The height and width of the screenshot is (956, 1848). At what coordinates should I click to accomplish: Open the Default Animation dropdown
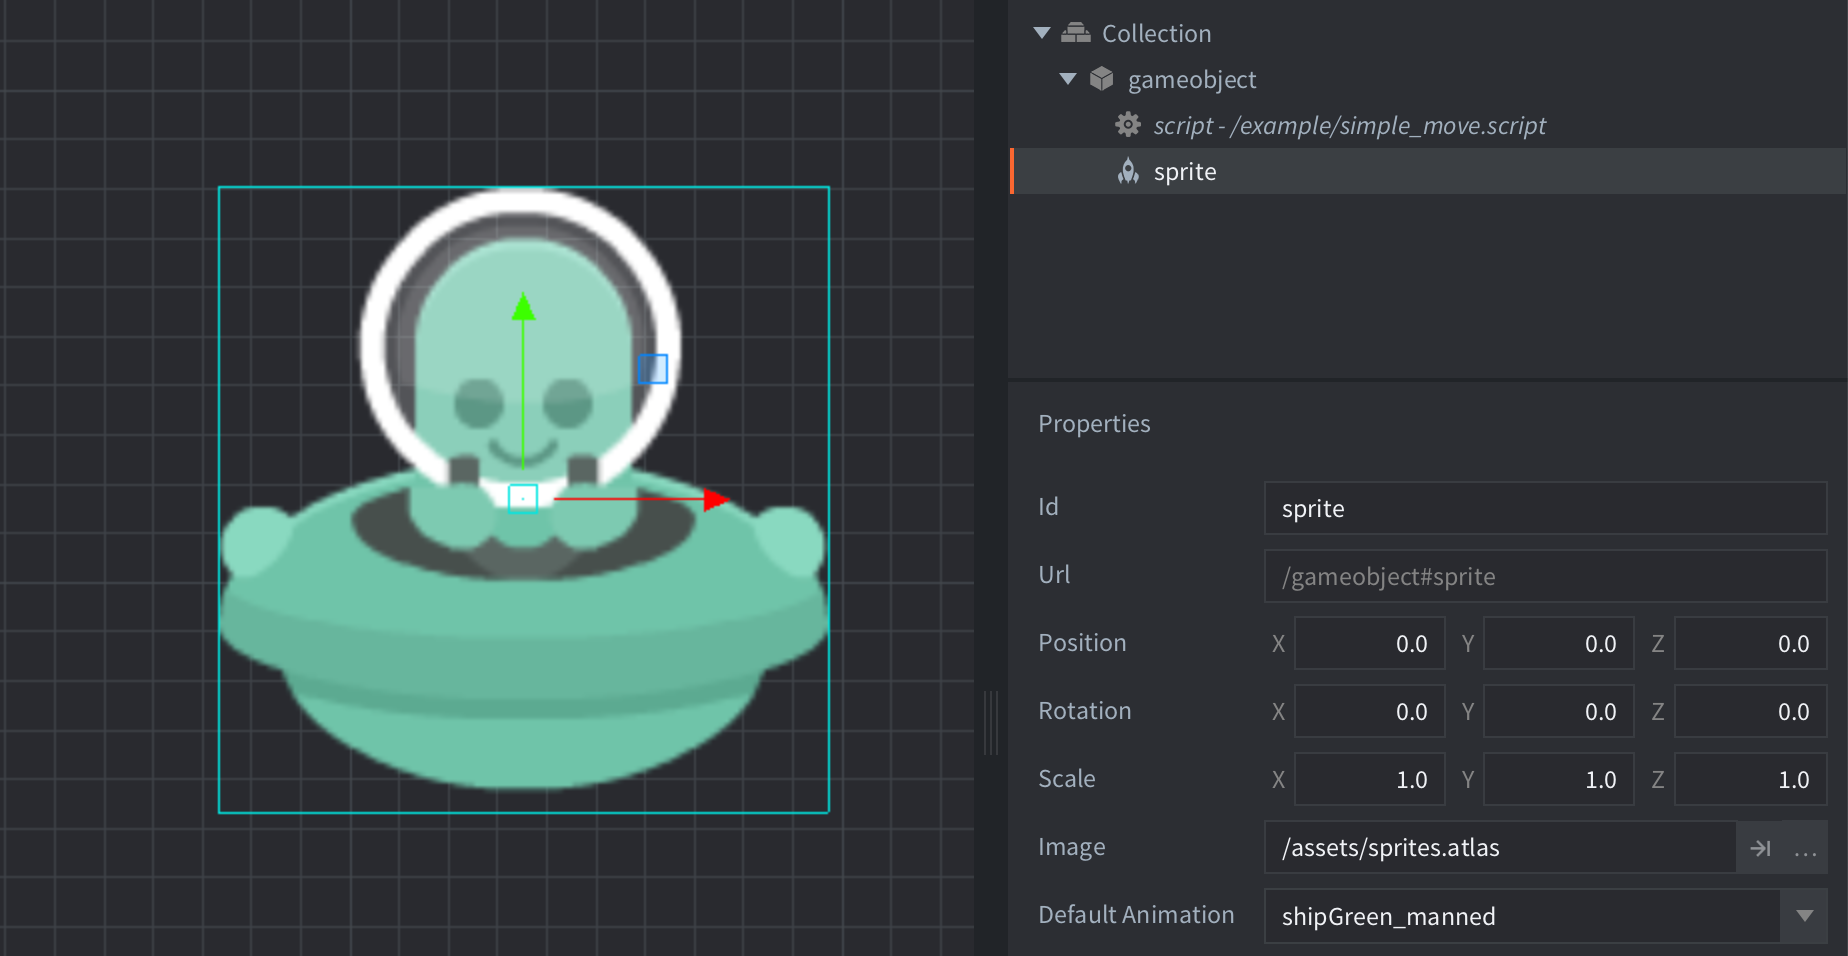pyautogui.click(x=1804, y=916)
